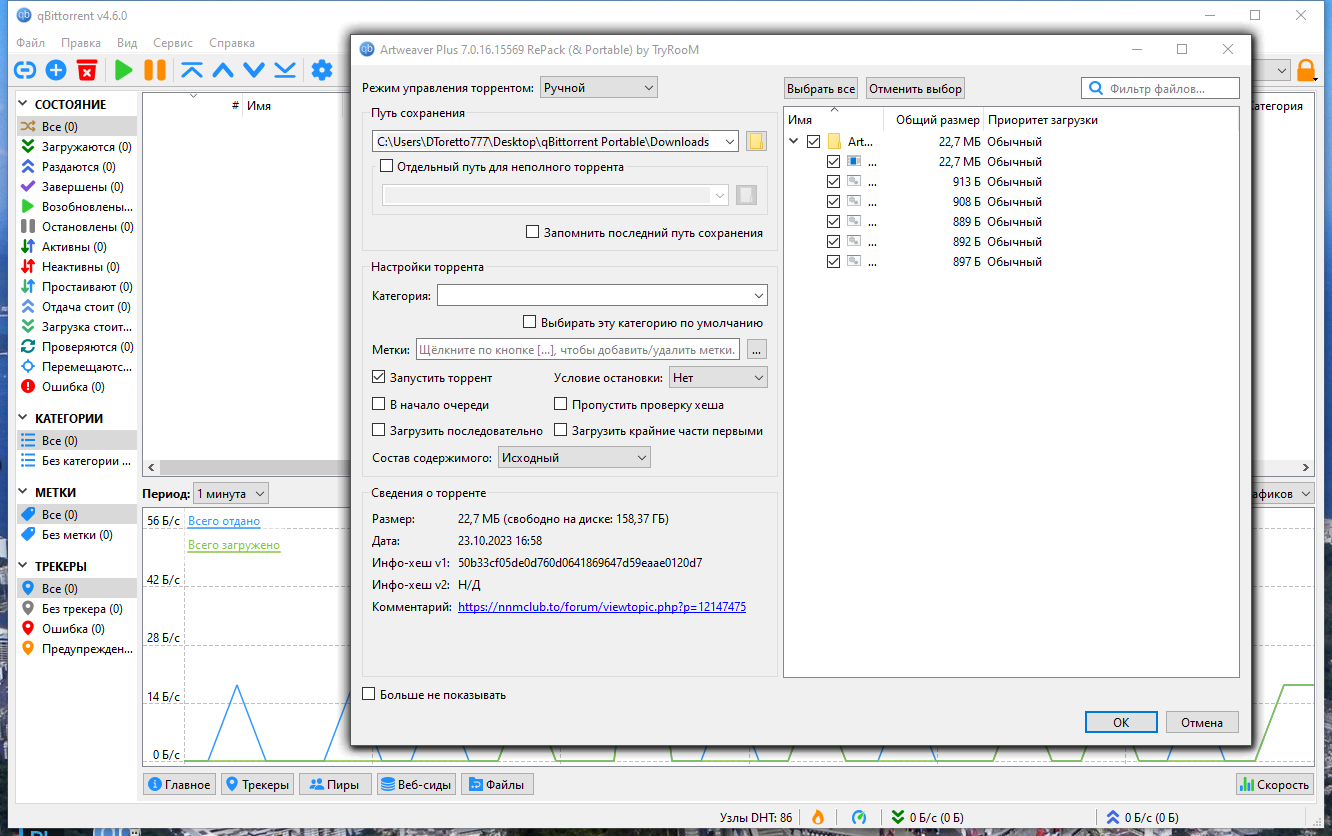The width and height of the screenshot is (1332, 836).
Task: Enable 'Загрузить крайние части первыми'
Action: [561, 431]
